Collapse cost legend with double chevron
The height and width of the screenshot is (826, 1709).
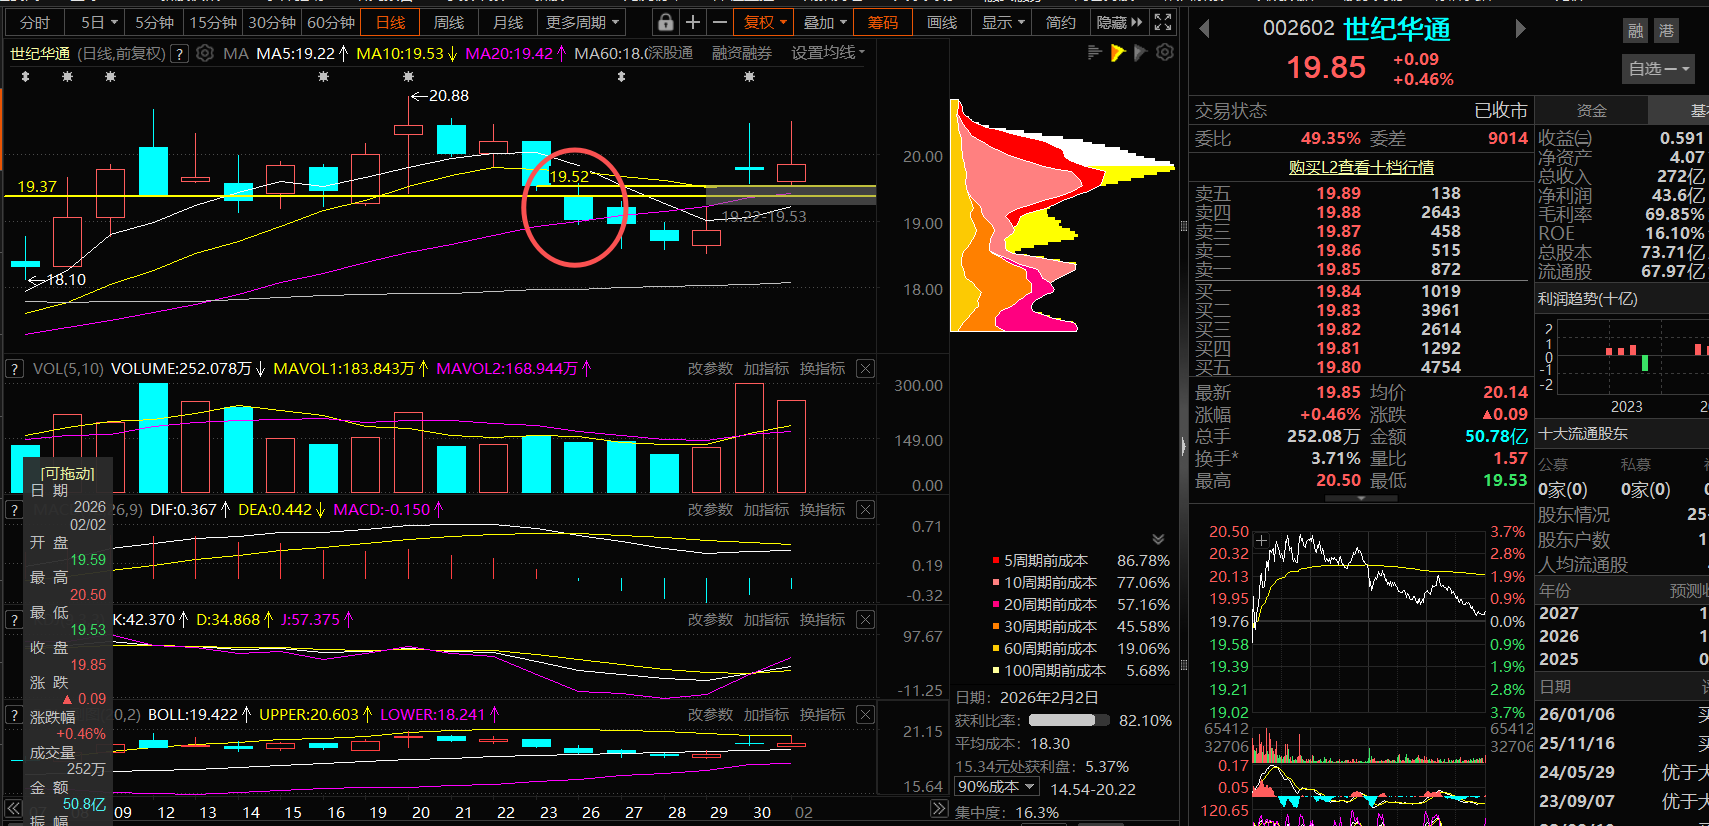coord(1158,539)
